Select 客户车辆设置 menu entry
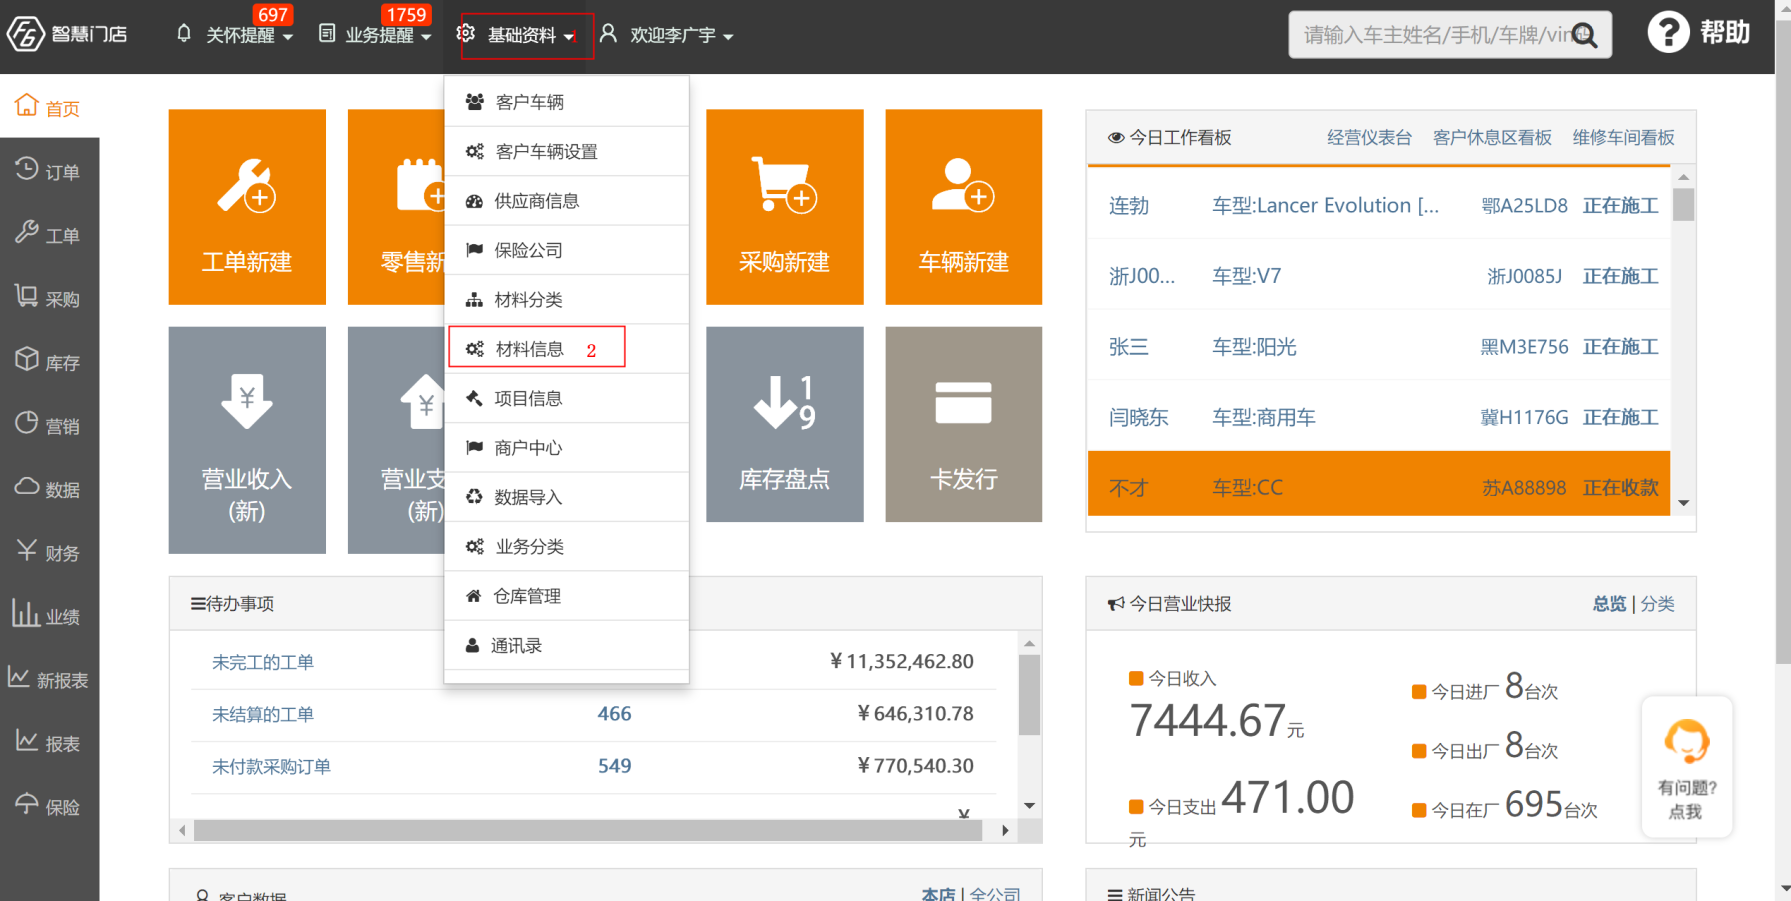The height and width of the screenshot is (901, 1791). pyautogui.click(x=566, y=151)
